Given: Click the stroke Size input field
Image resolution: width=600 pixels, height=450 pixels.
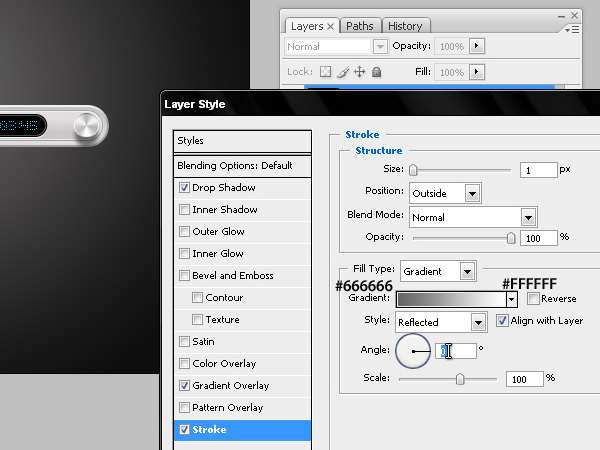Looking at the screenshot, I should point(538,170).
